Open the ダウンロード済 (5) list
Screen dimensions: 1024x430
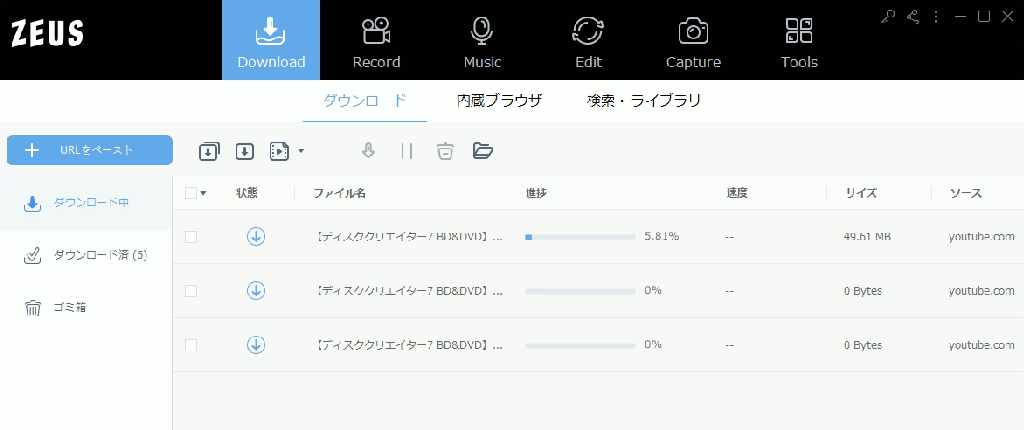point(87,256)
